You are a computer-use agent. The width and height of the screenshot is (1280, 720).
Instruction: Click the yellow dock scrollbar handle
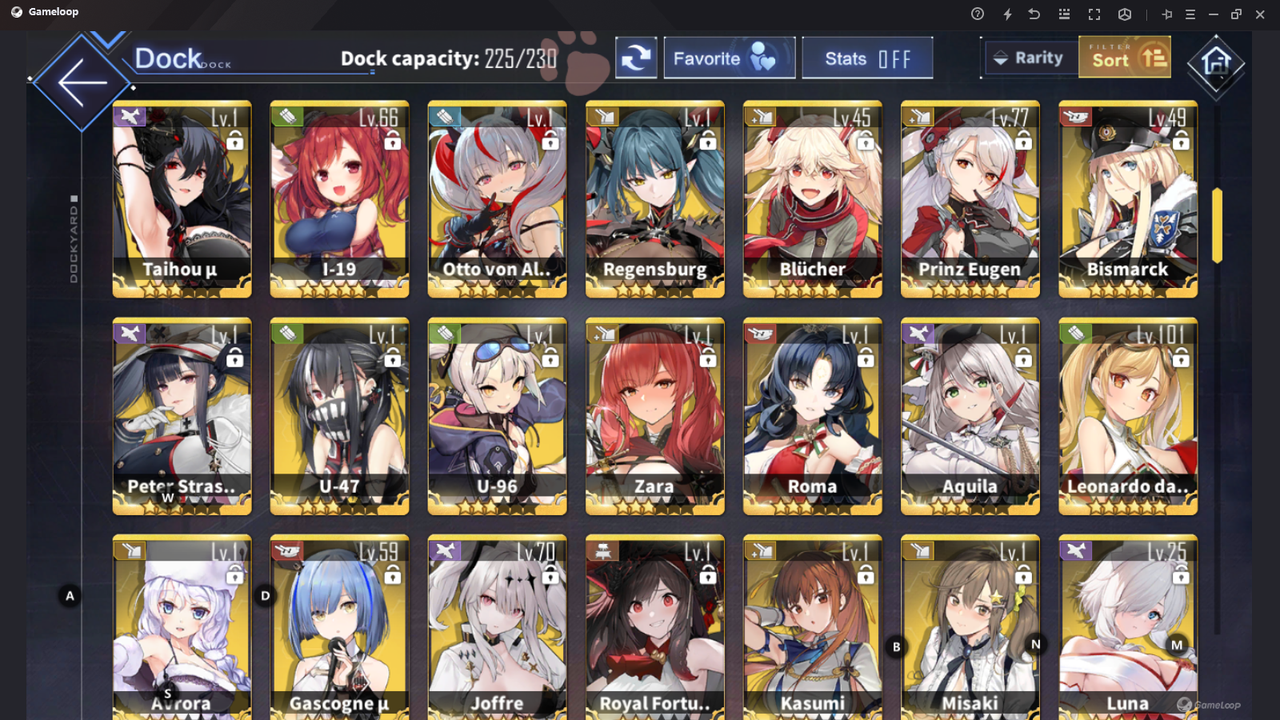[1217, 225]
